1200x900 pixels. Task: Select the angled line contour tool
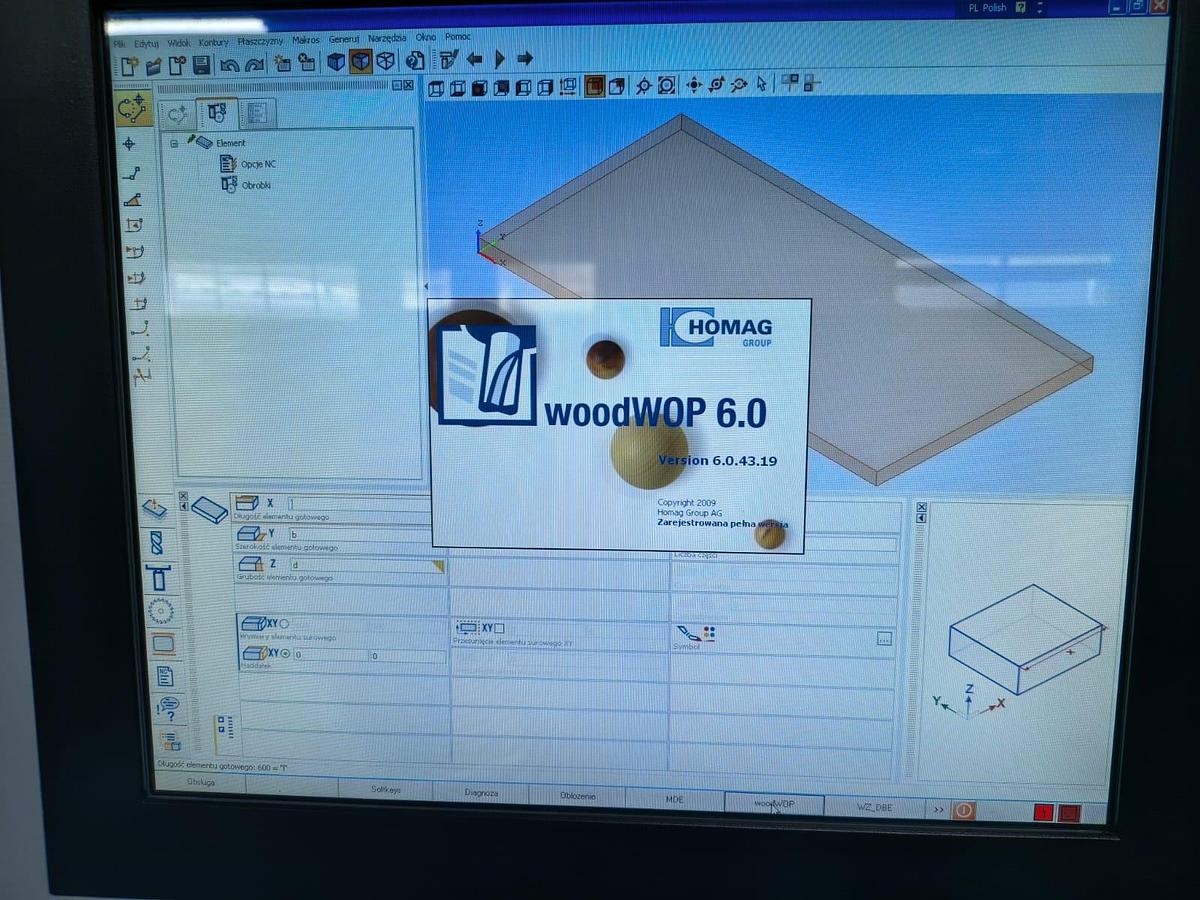tap(132, 200)
